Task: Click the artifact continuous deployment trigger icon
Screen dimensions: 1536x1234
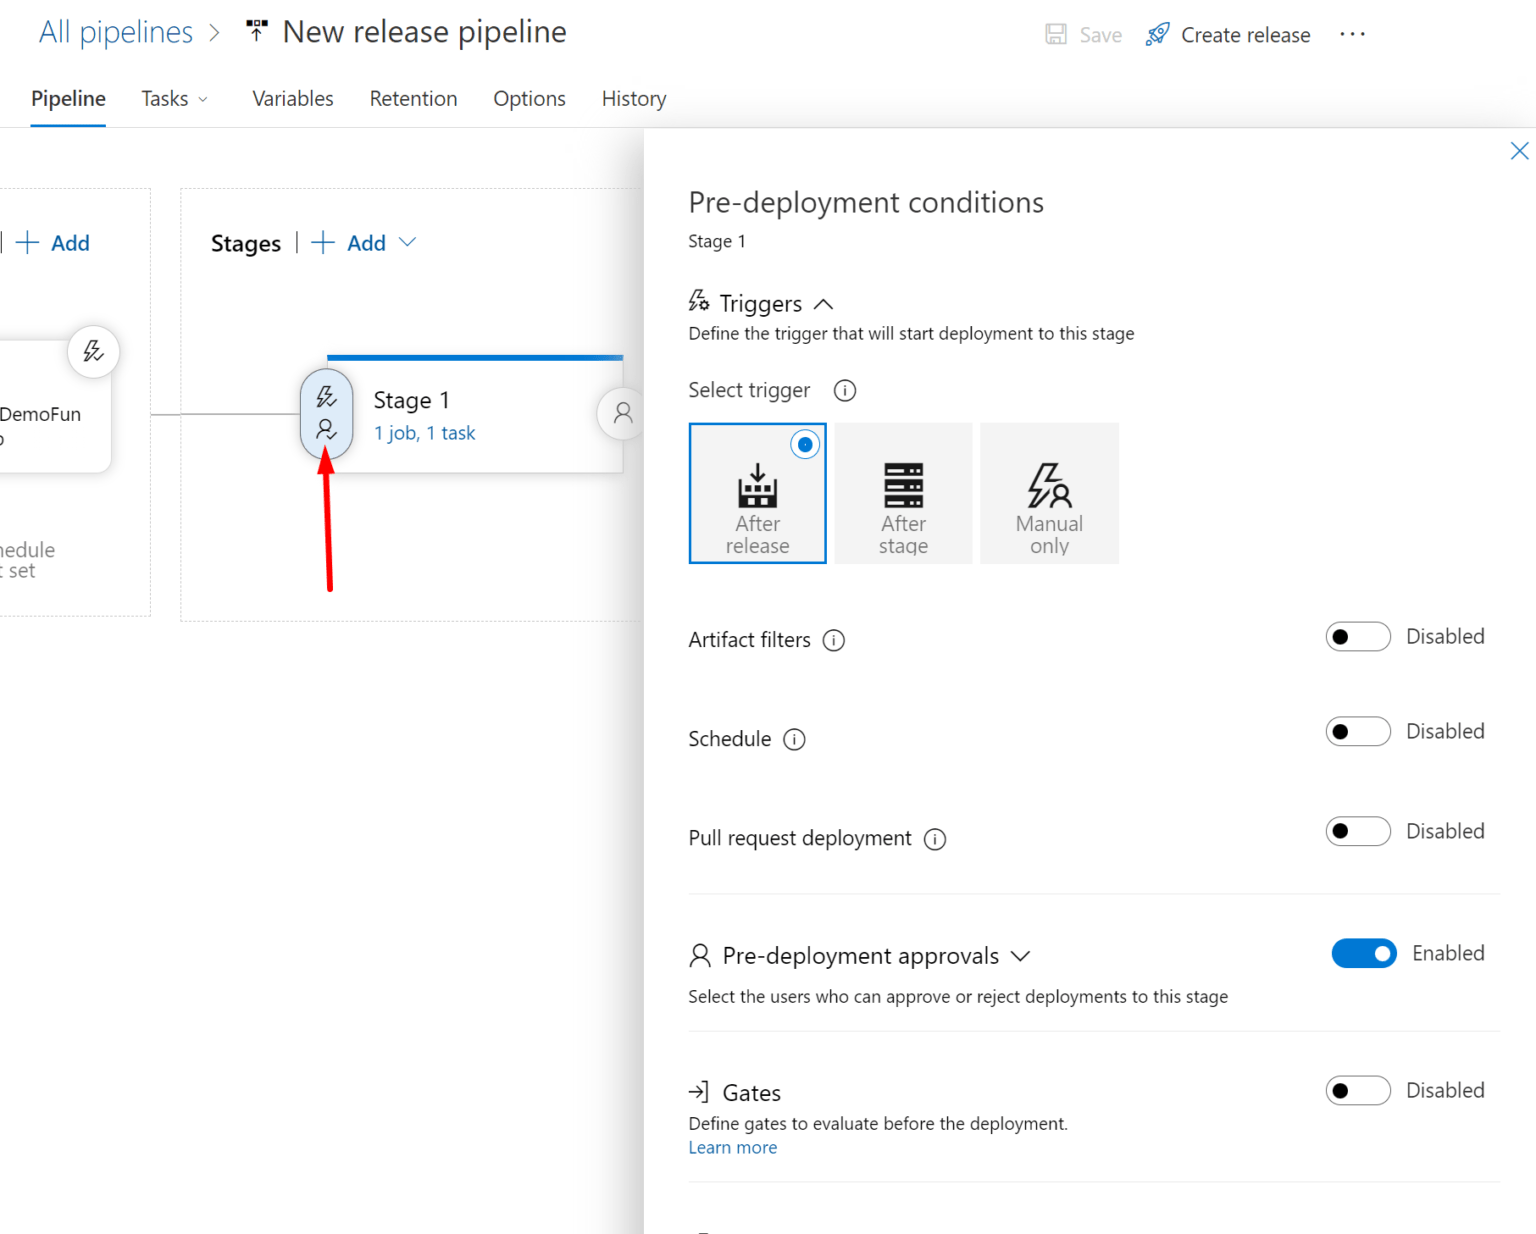Action: click(93, 352)
